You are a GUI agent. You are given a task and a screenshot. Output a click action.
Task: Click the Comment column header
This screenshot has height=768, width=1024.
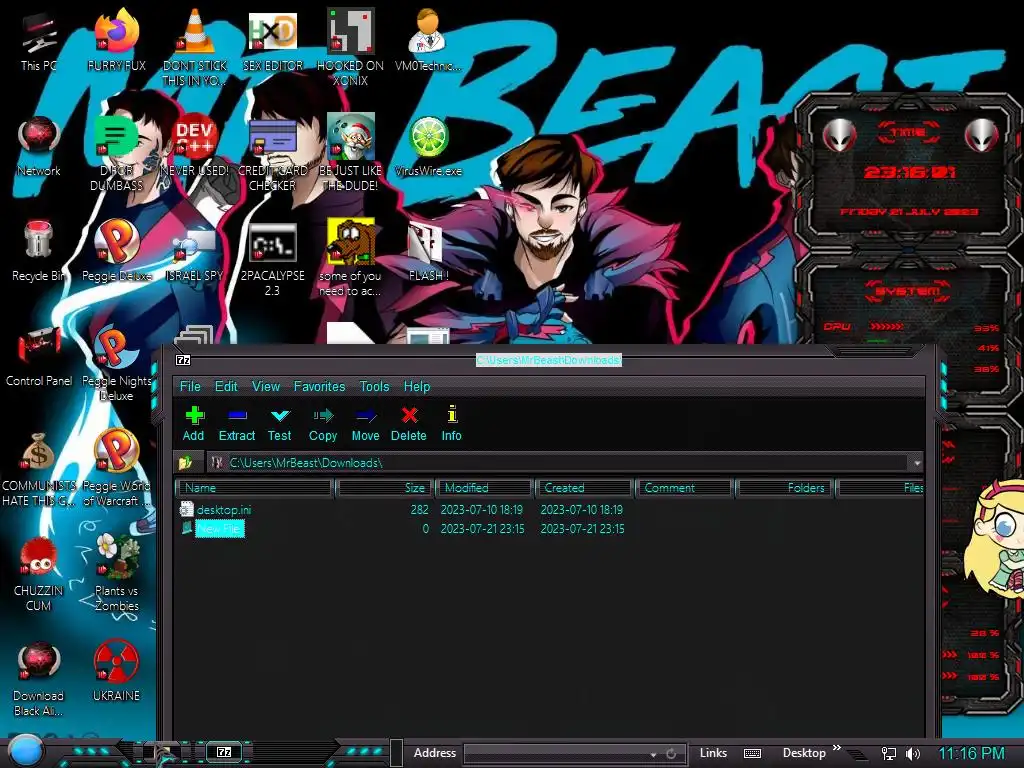coord(685,488)
